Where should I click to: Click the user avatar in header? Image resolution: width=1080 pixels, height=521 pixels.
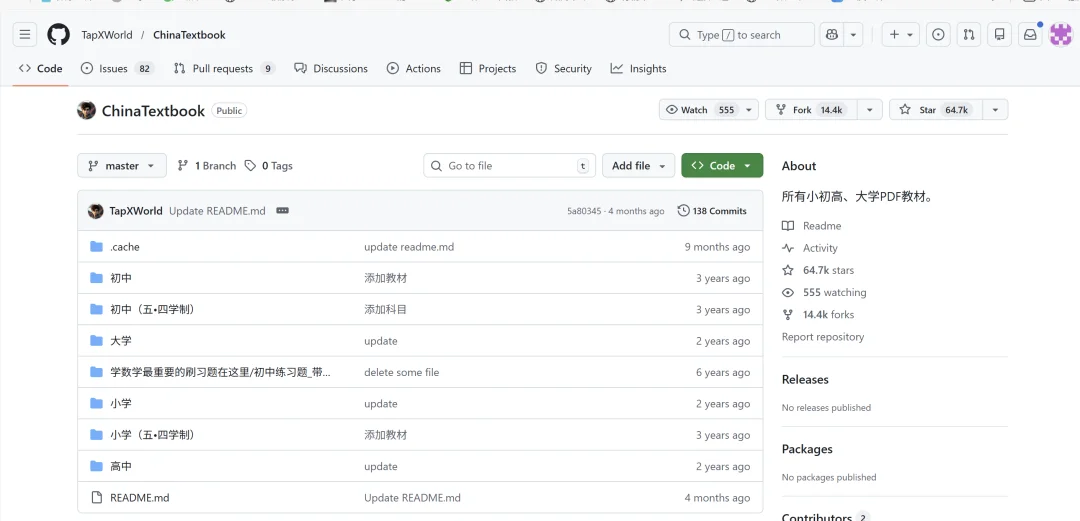[1060, 35]
